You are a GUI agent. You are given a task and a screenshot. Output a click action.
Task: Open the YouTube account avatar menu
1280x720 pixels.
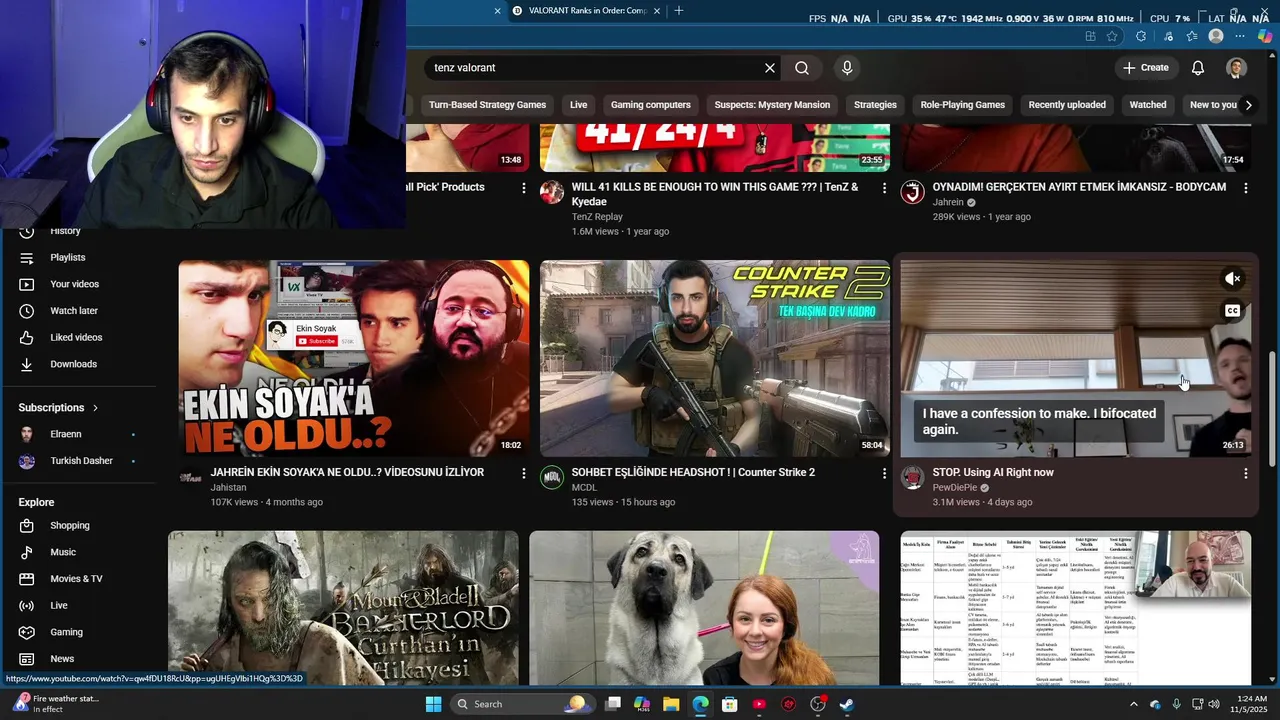(1236, 68)
